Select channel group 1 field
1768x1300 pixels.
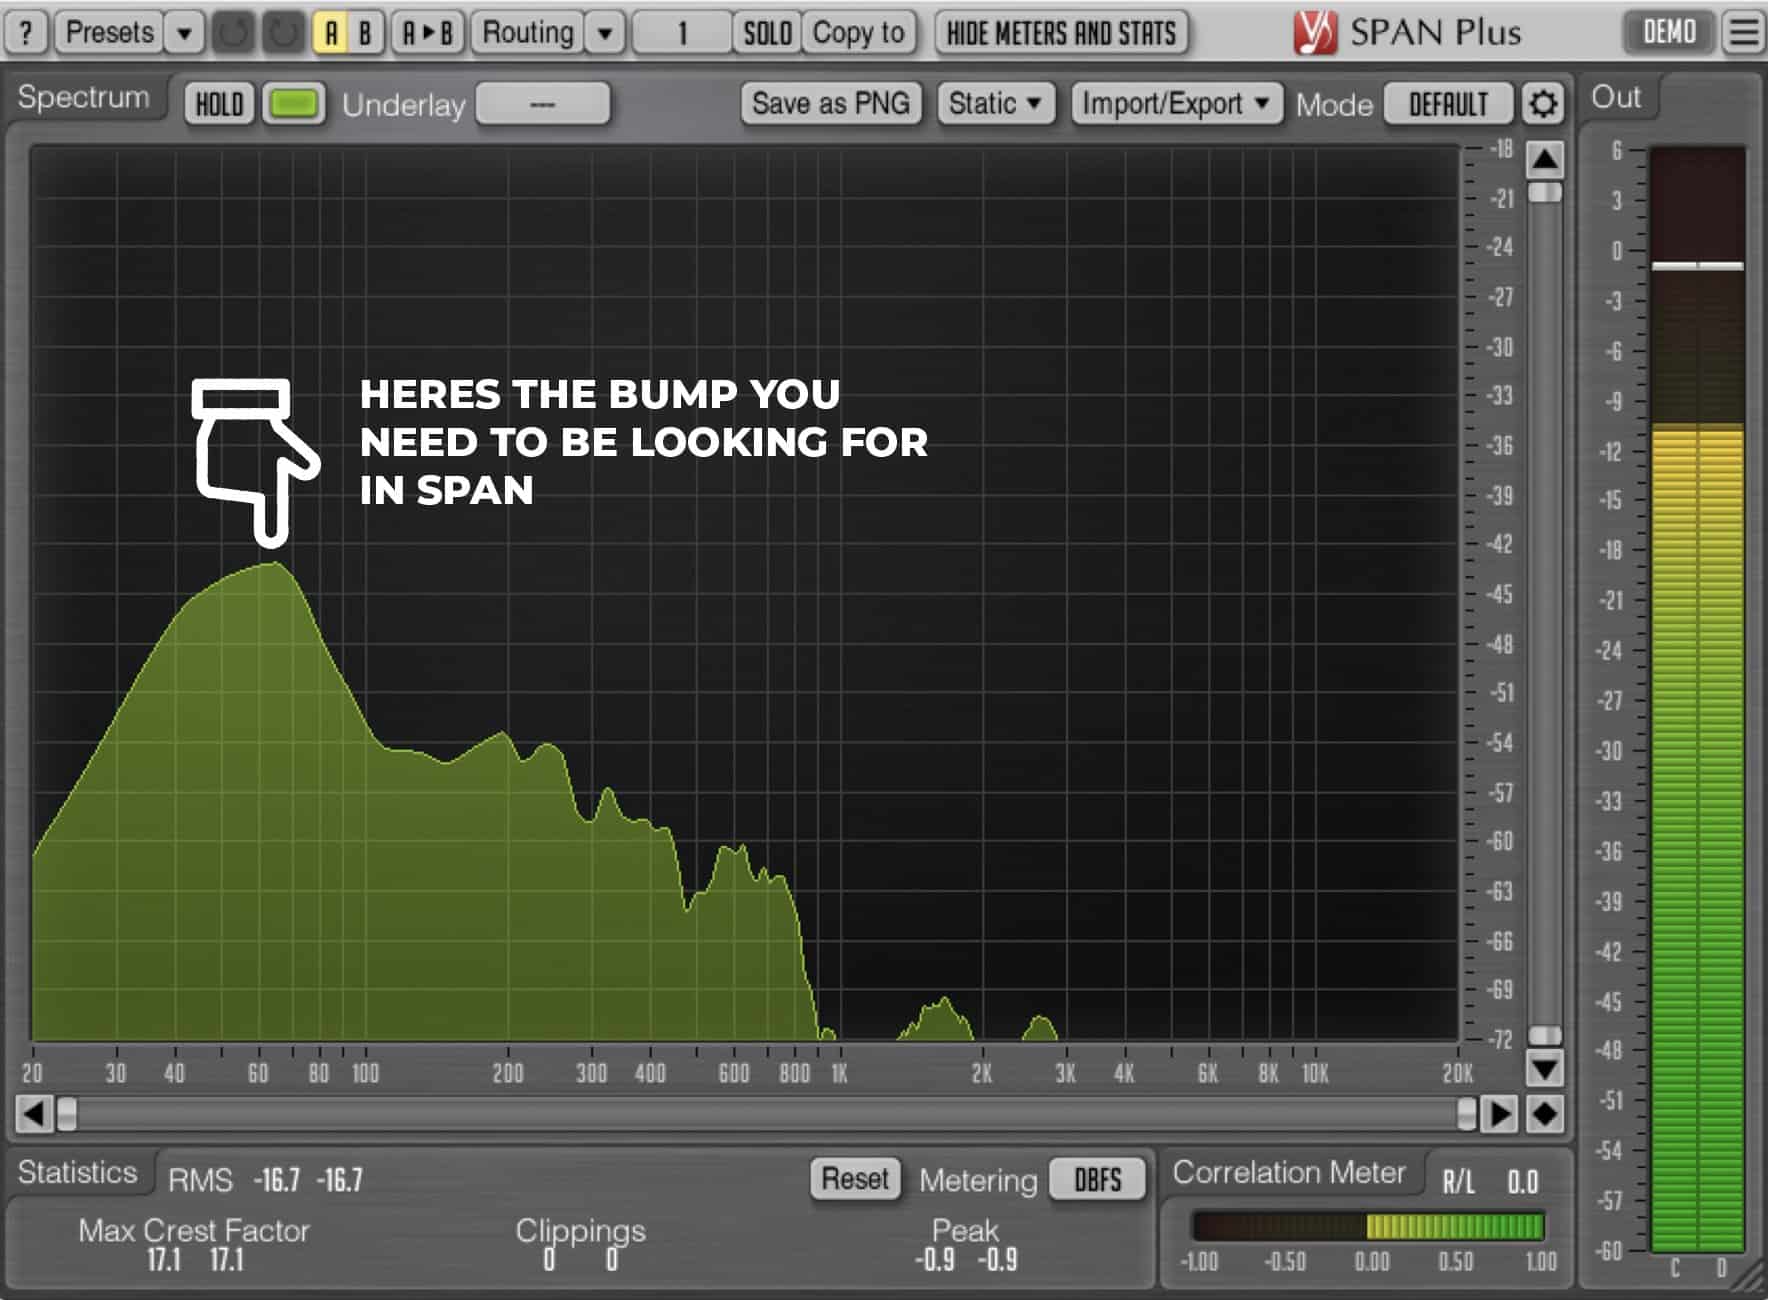(682, 33)
